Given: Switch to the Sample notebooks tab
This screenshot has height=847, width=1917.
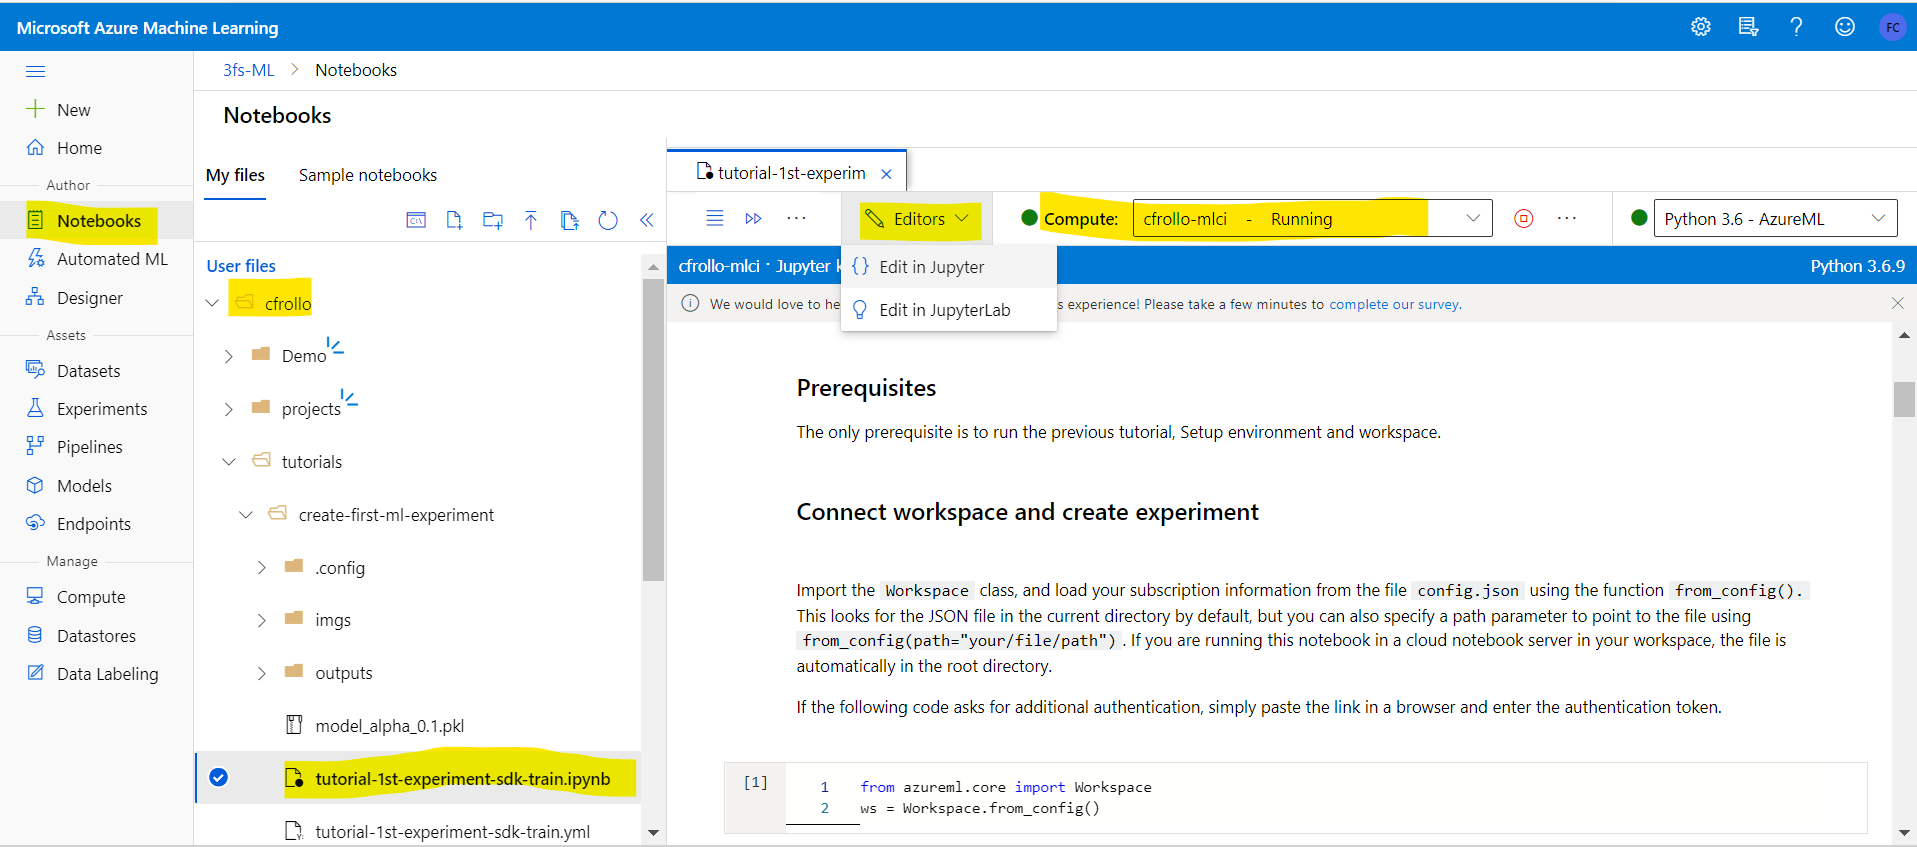Looking at the screenshot, I should (368, 175).
